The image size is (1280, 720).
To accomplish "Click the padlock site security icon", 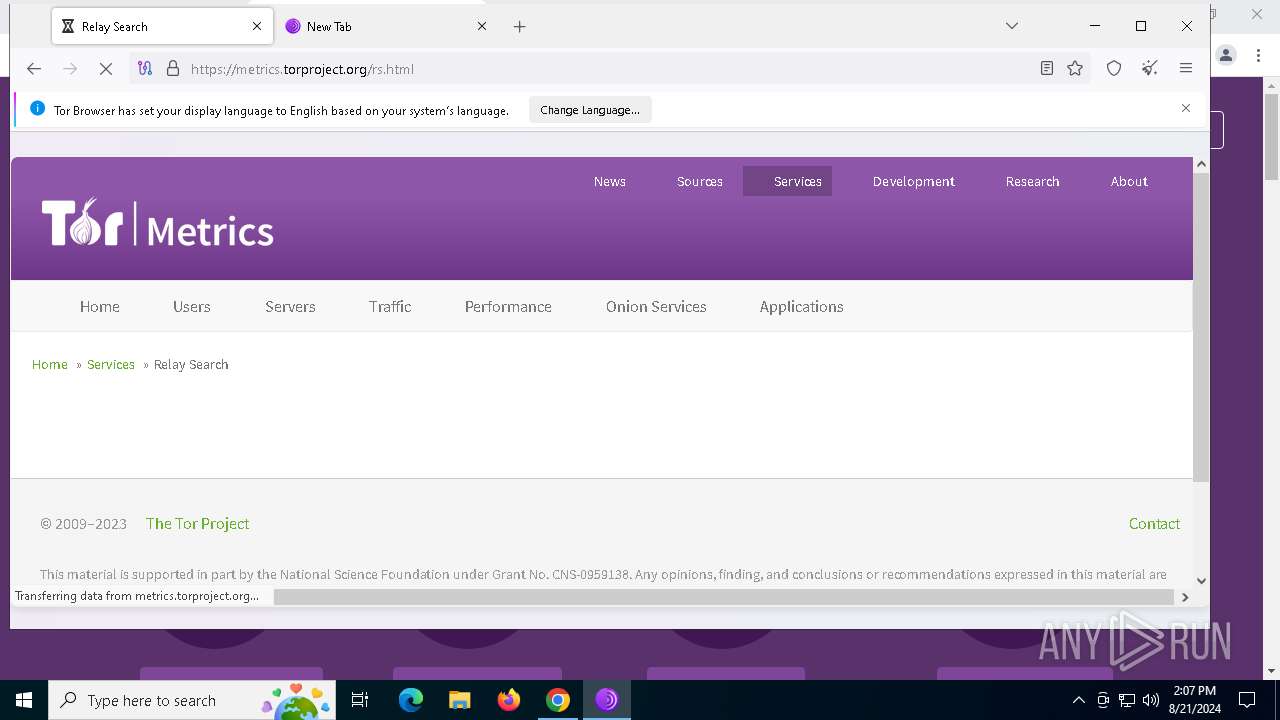I will click(173, 69).
